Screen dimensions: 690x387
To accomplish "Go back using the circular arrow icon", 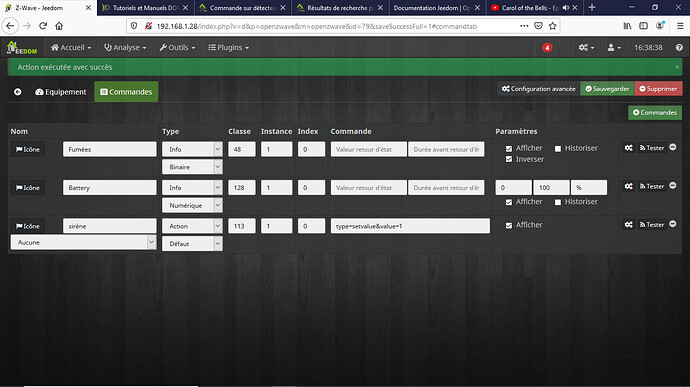I will tap(18, 92).
